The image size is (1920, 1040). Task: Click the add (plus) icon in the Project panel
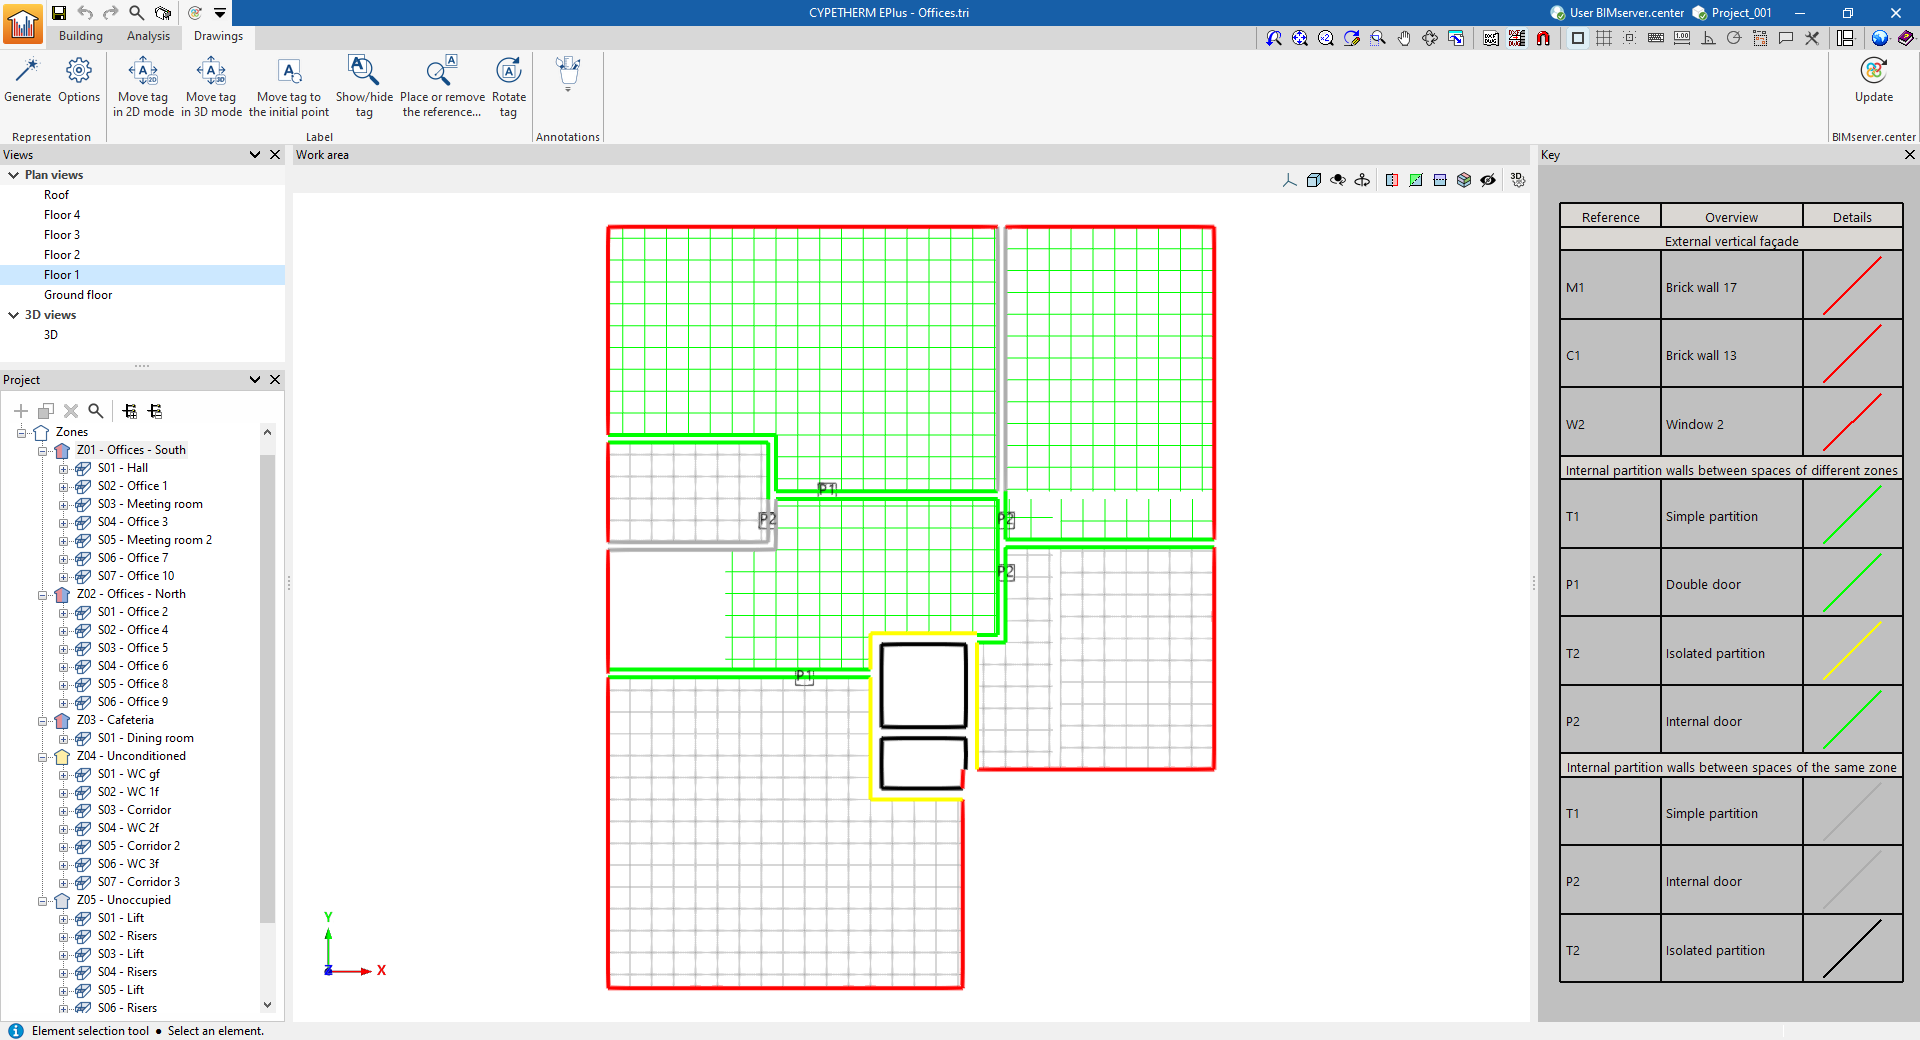tap(21, 411)
